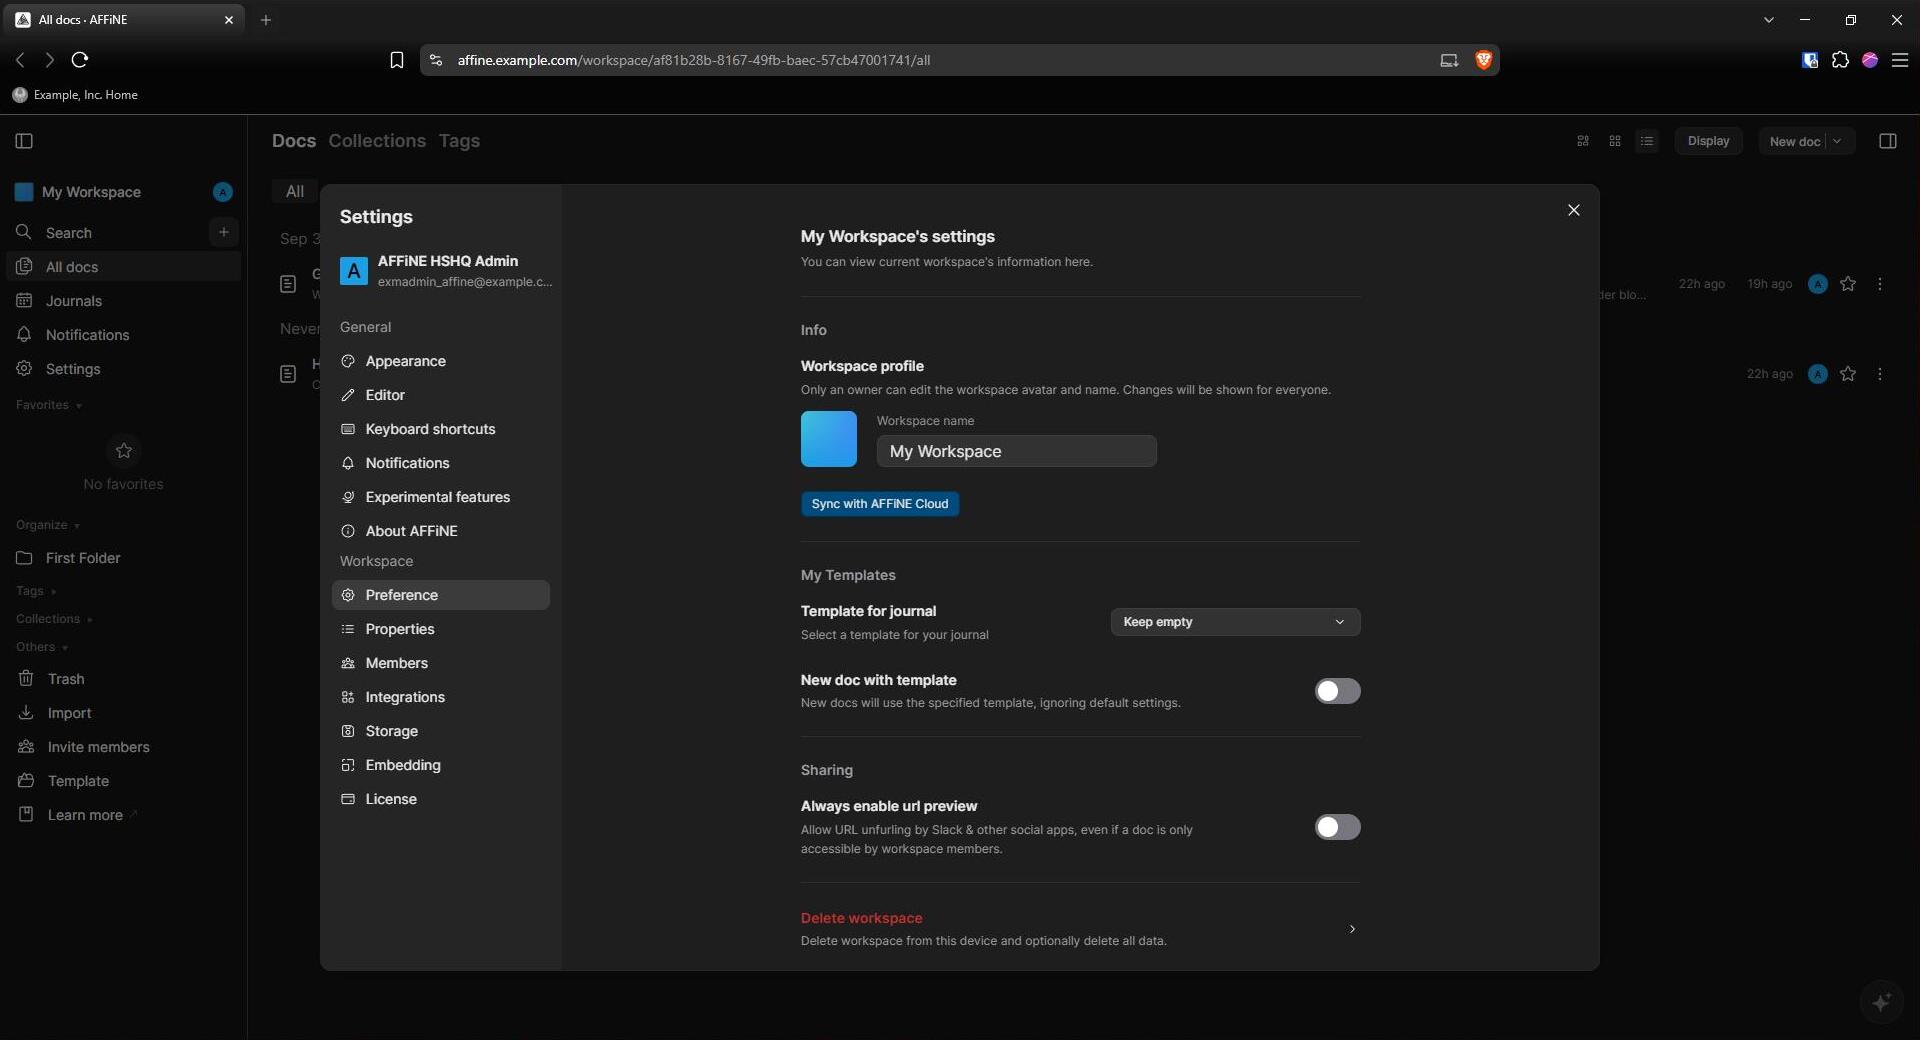Open the Learn more link

click(x=124, y=815)
